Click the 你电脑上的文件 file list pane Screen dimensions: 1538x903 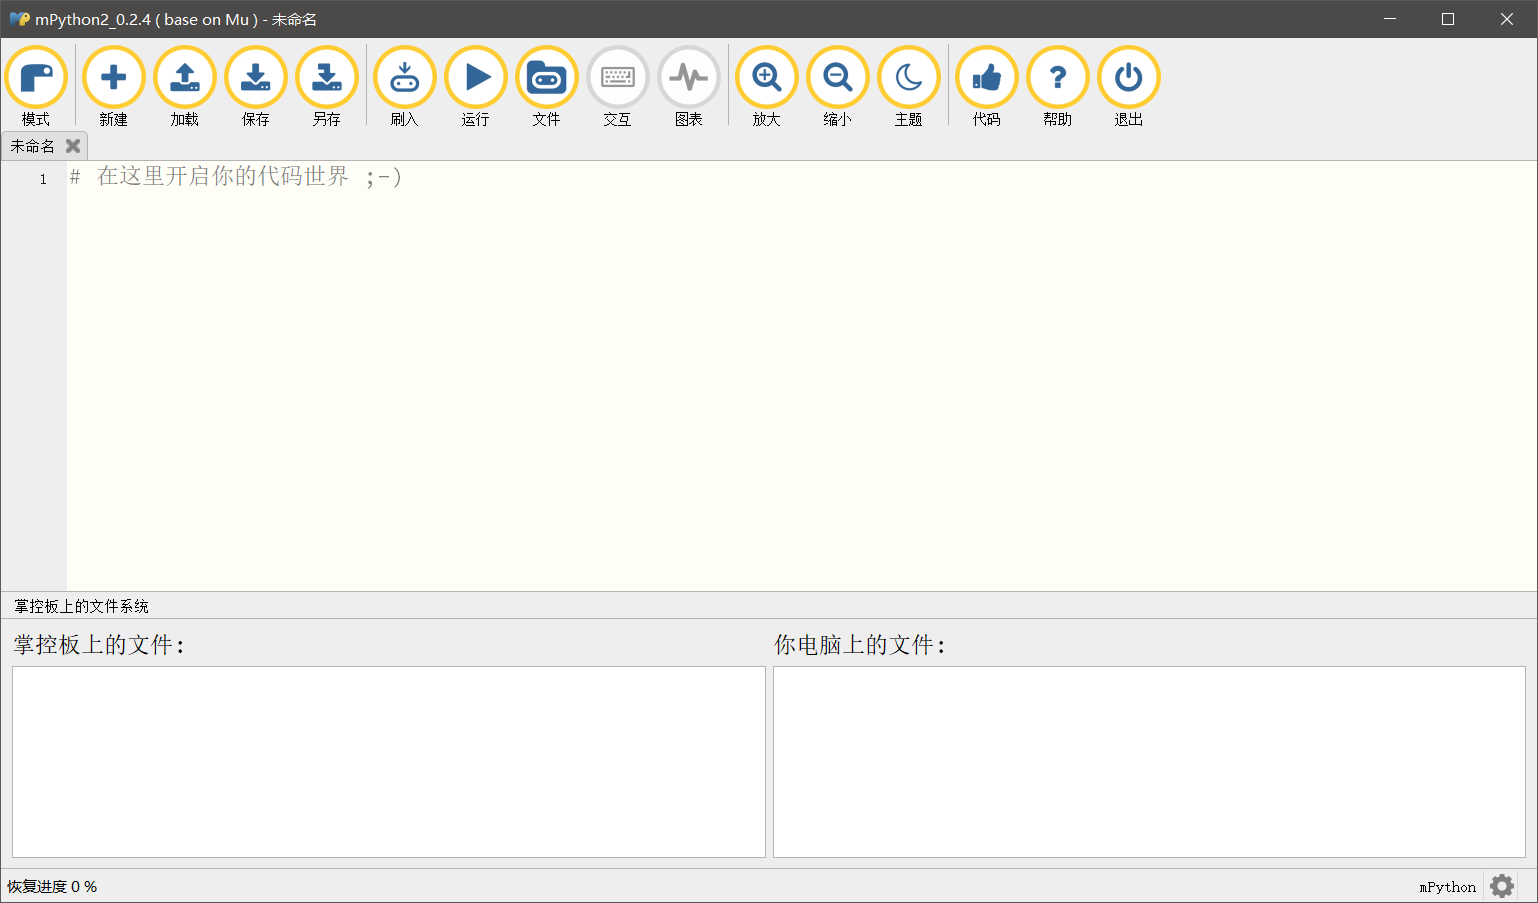(1149, 762)
